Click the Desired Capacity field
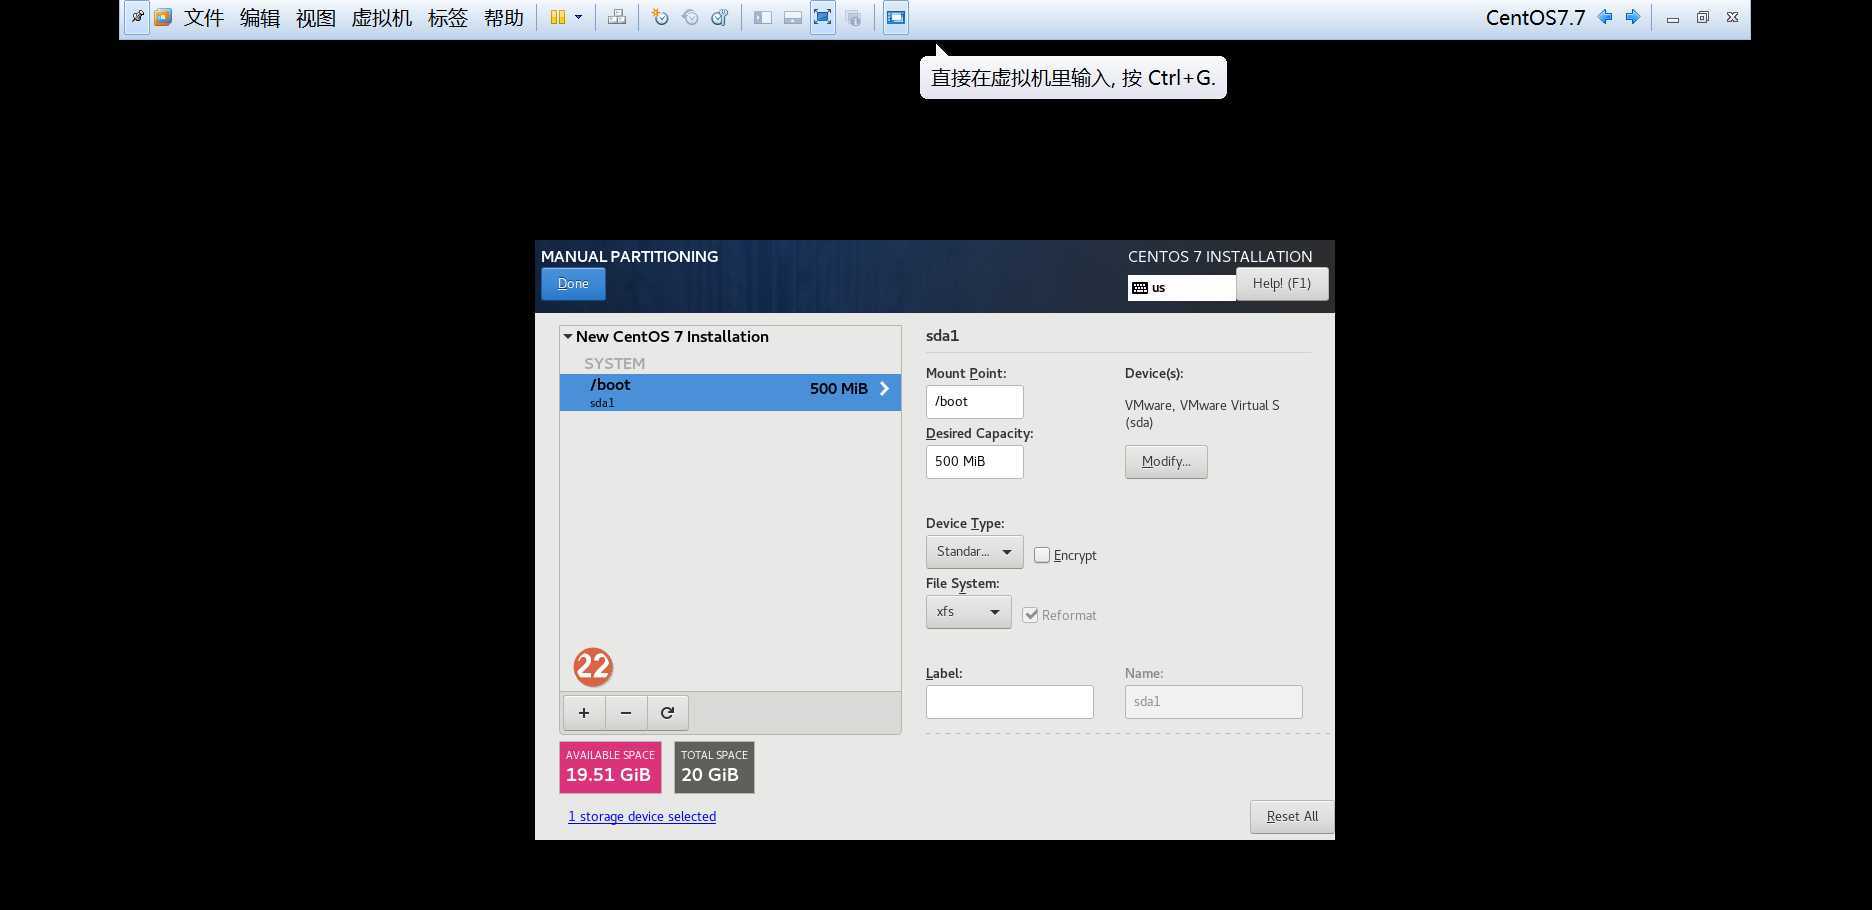1872x910 pixels. 975,462
